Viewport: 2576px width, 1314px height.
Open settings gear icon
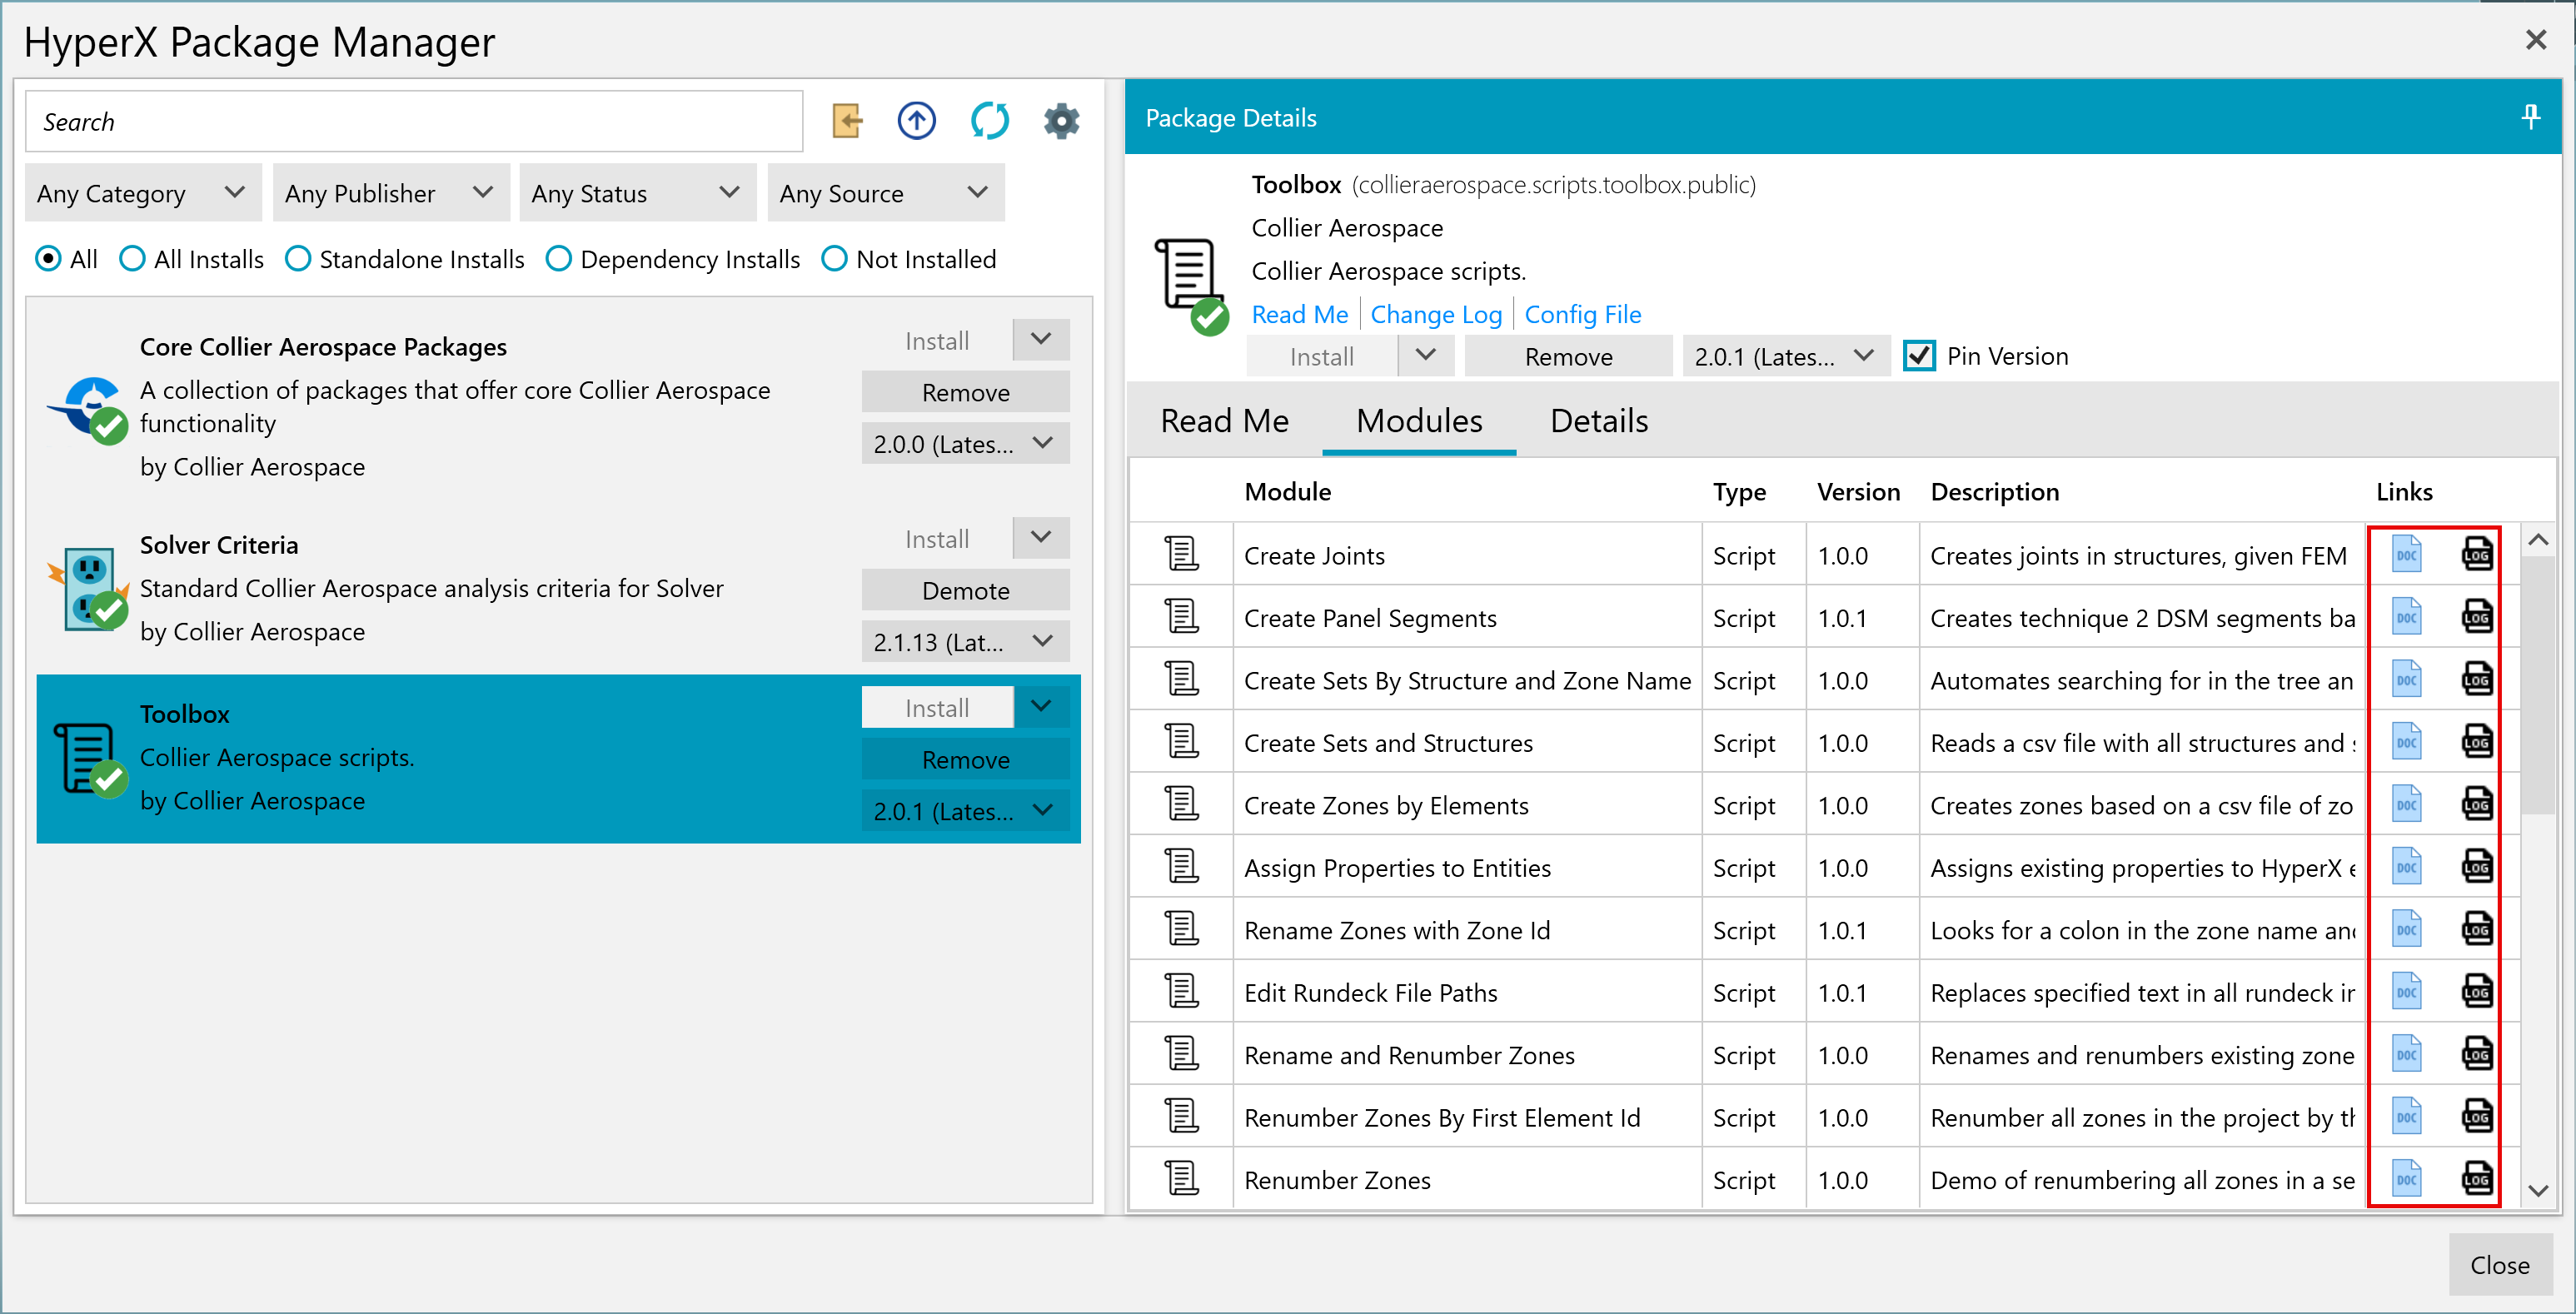(x=1061, y=121)
